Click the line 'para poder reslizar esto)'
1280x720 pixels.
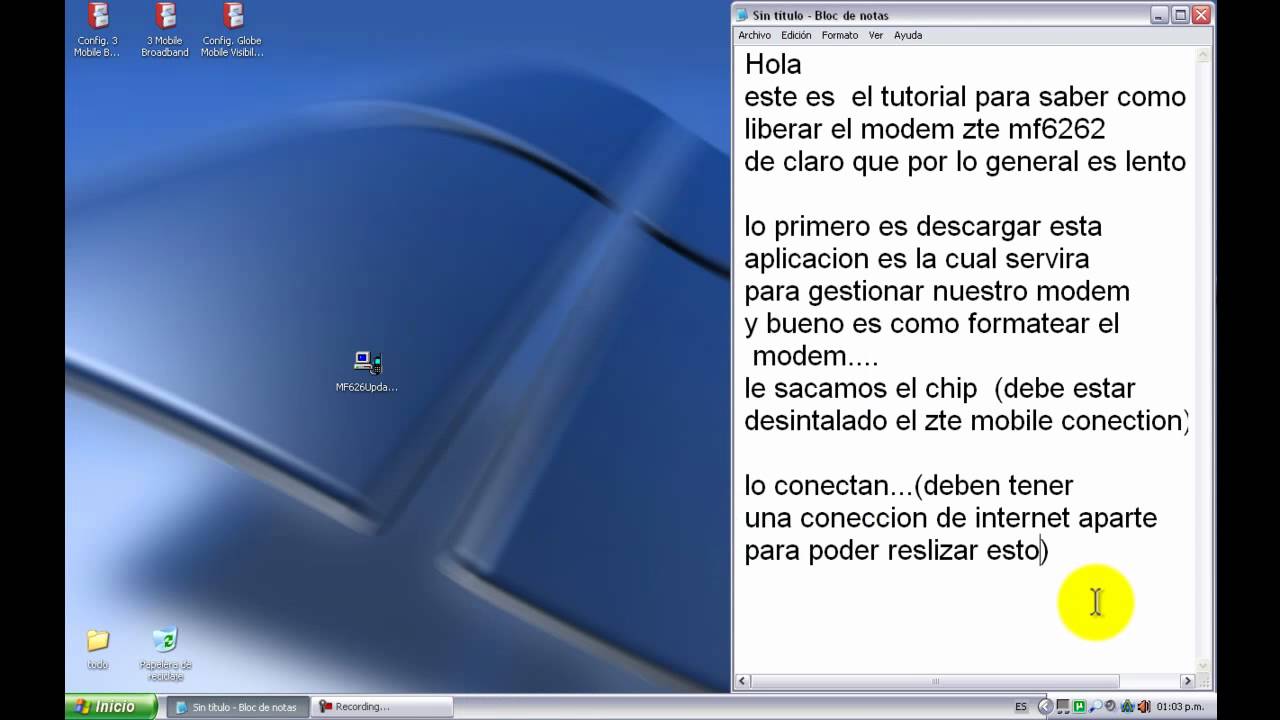[896, 551]
